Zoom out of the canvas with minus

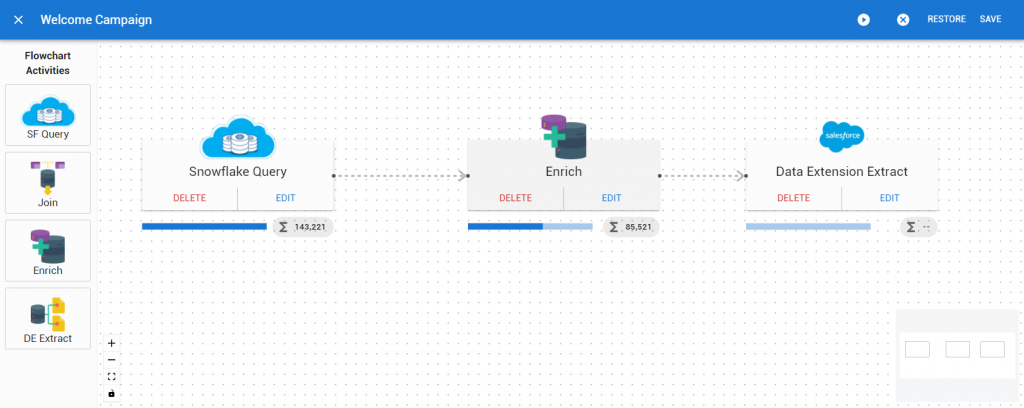click(x=111, y=360)
